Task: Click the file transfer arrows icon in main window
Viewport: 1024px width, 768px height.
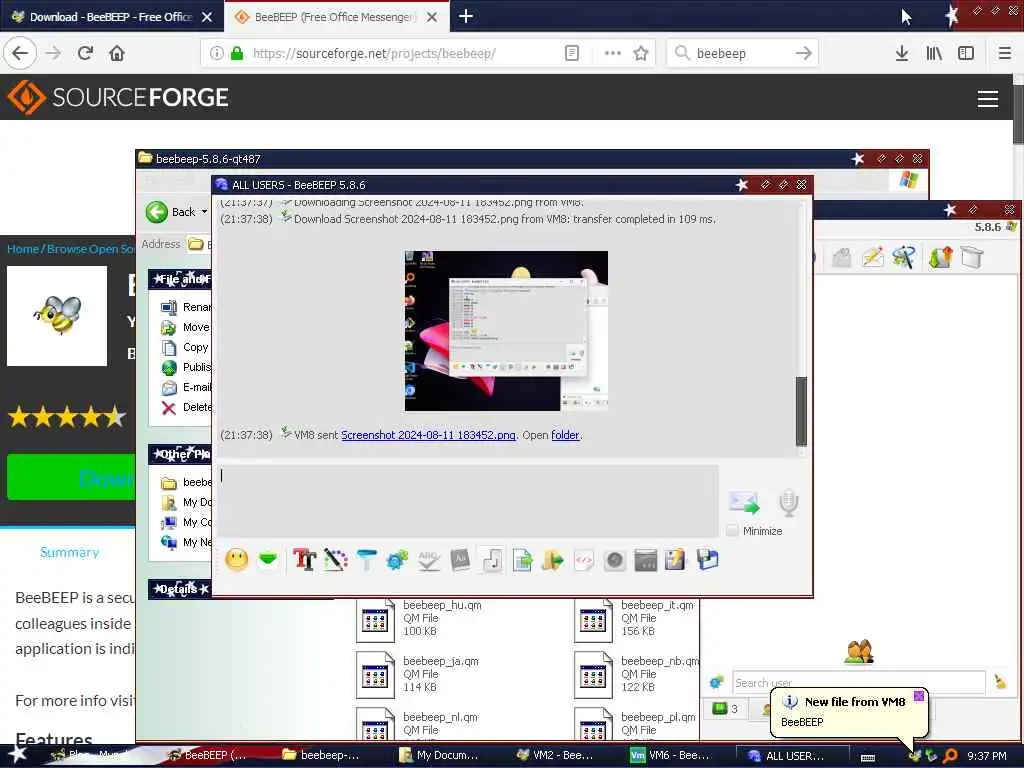Action: tap(940, 257)
